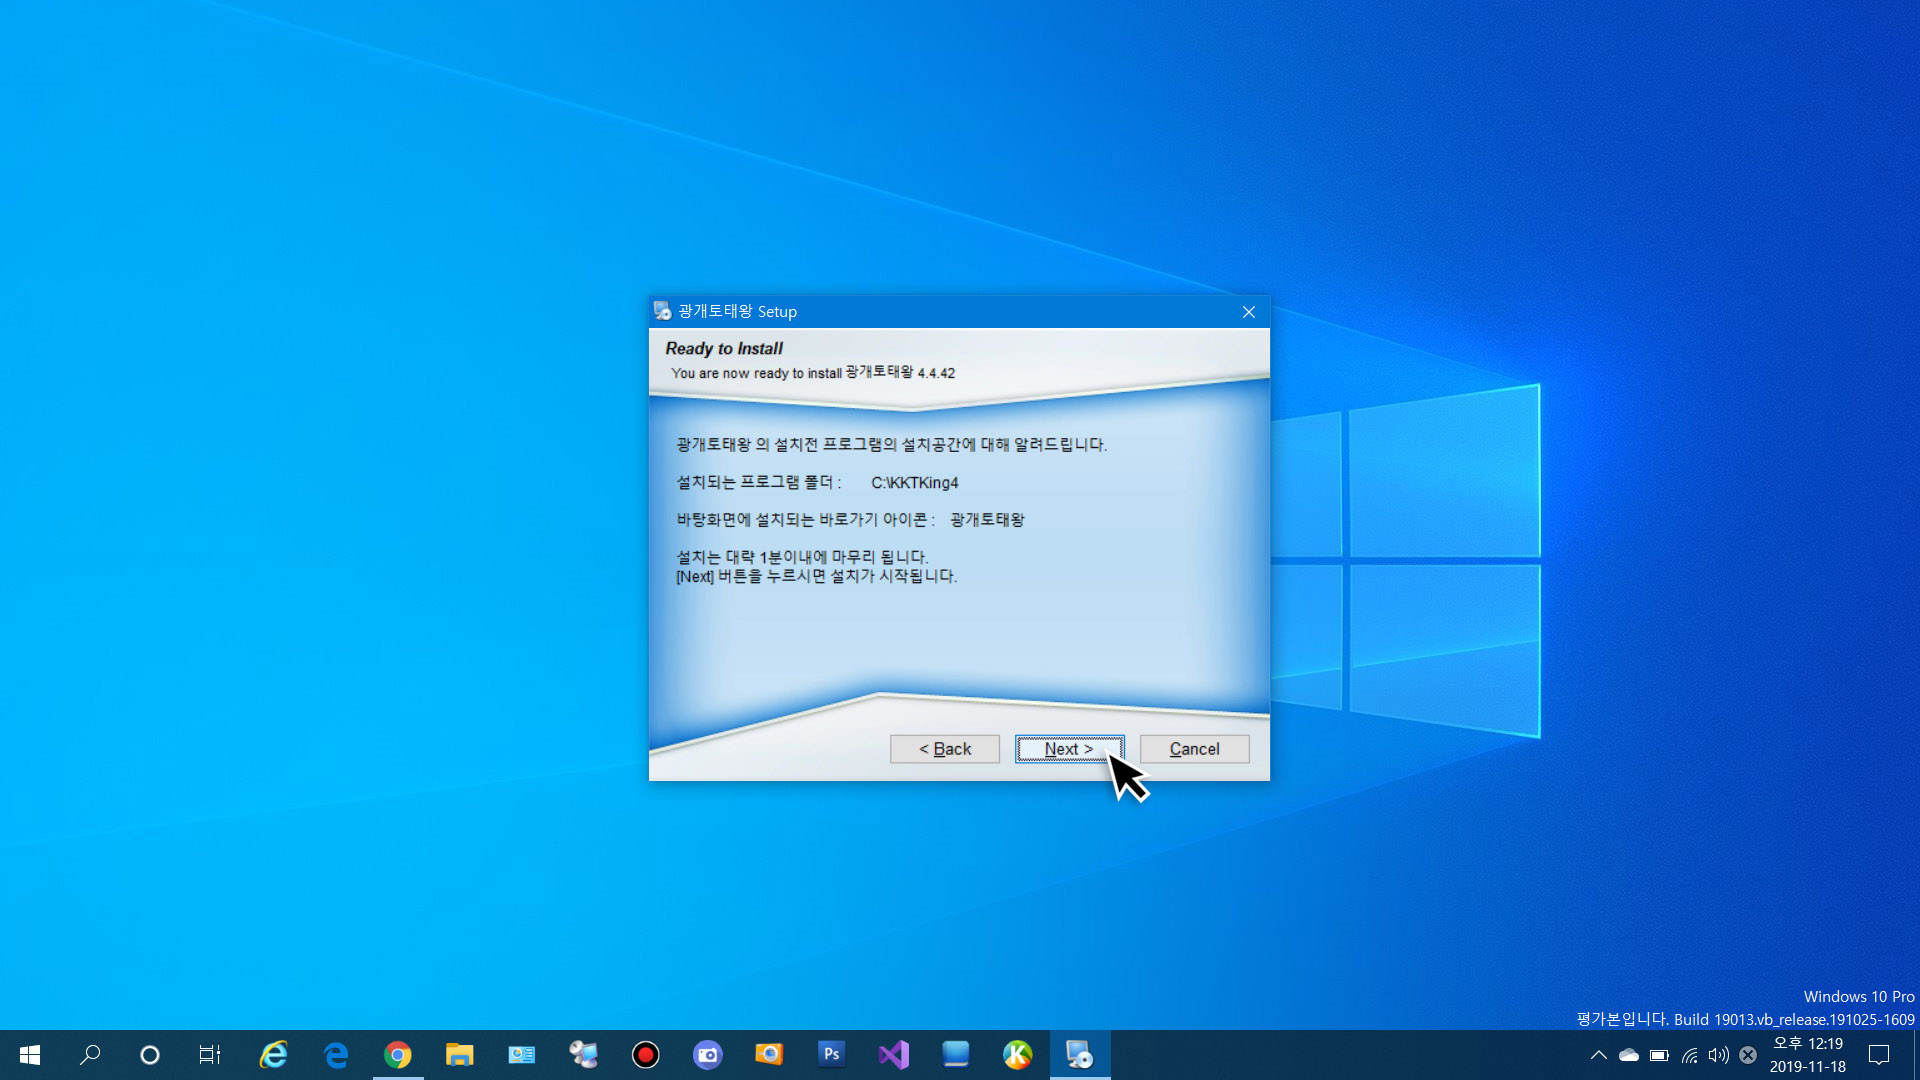Image resolution: width=1920 pixels, height=1080 pixels.
Task: Open the Action Center notifications
Action: (x=1879, y=1054)
